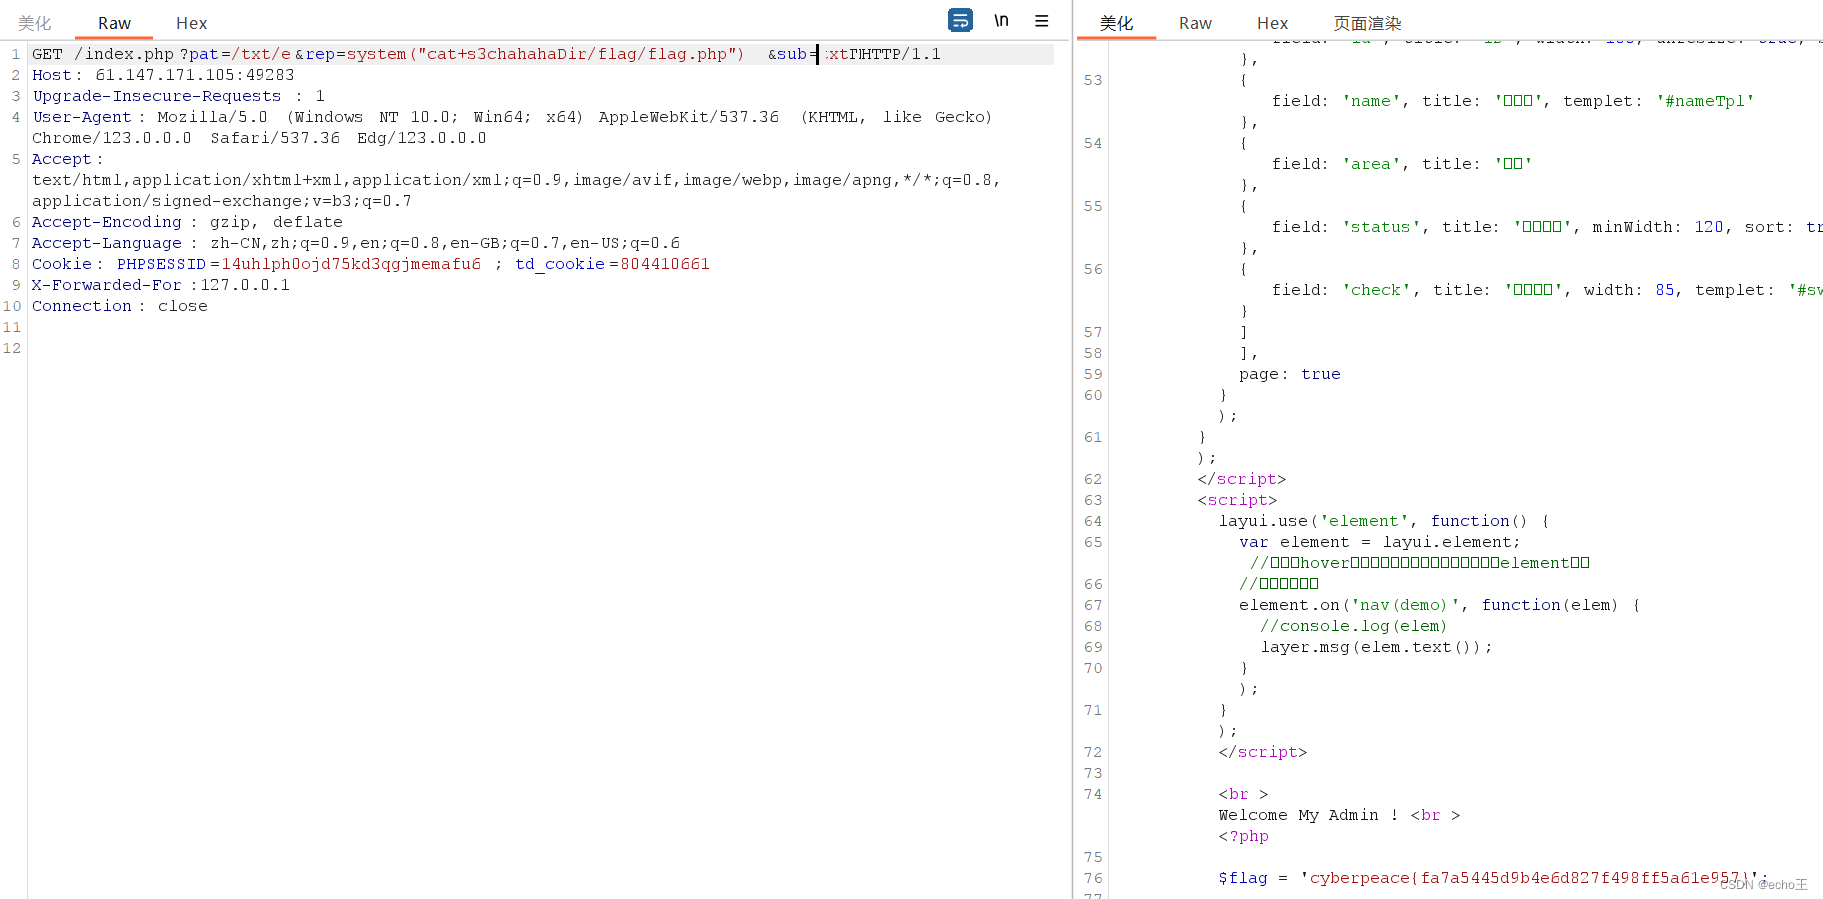
Task: Click the field: 'check' line in response
Action: click(x=1546, y=290)
